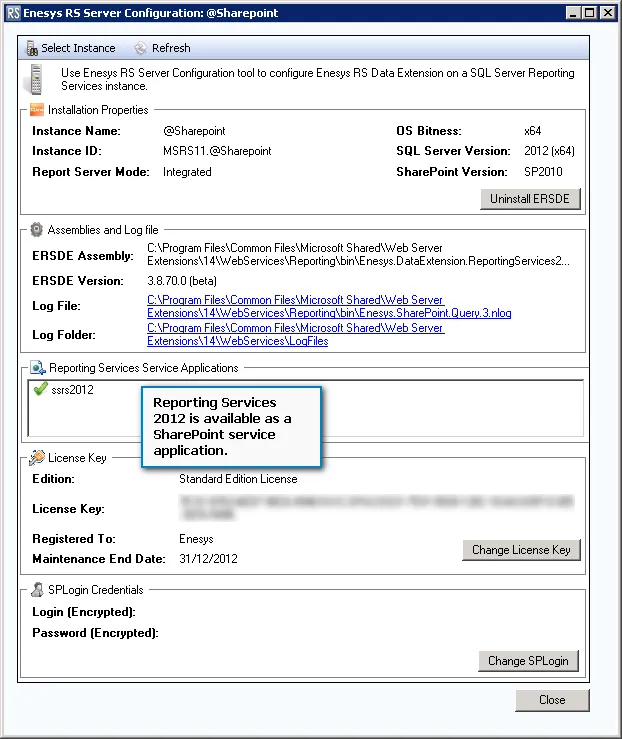Viewport: 622px width, 739px height.
Task: Click the Enesys registered-to value
Action: 196,539
